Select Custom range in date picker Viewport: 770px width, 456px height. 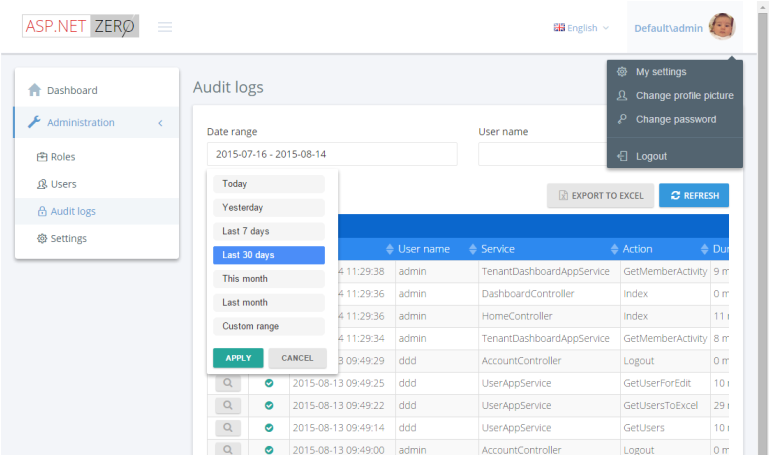268,326
